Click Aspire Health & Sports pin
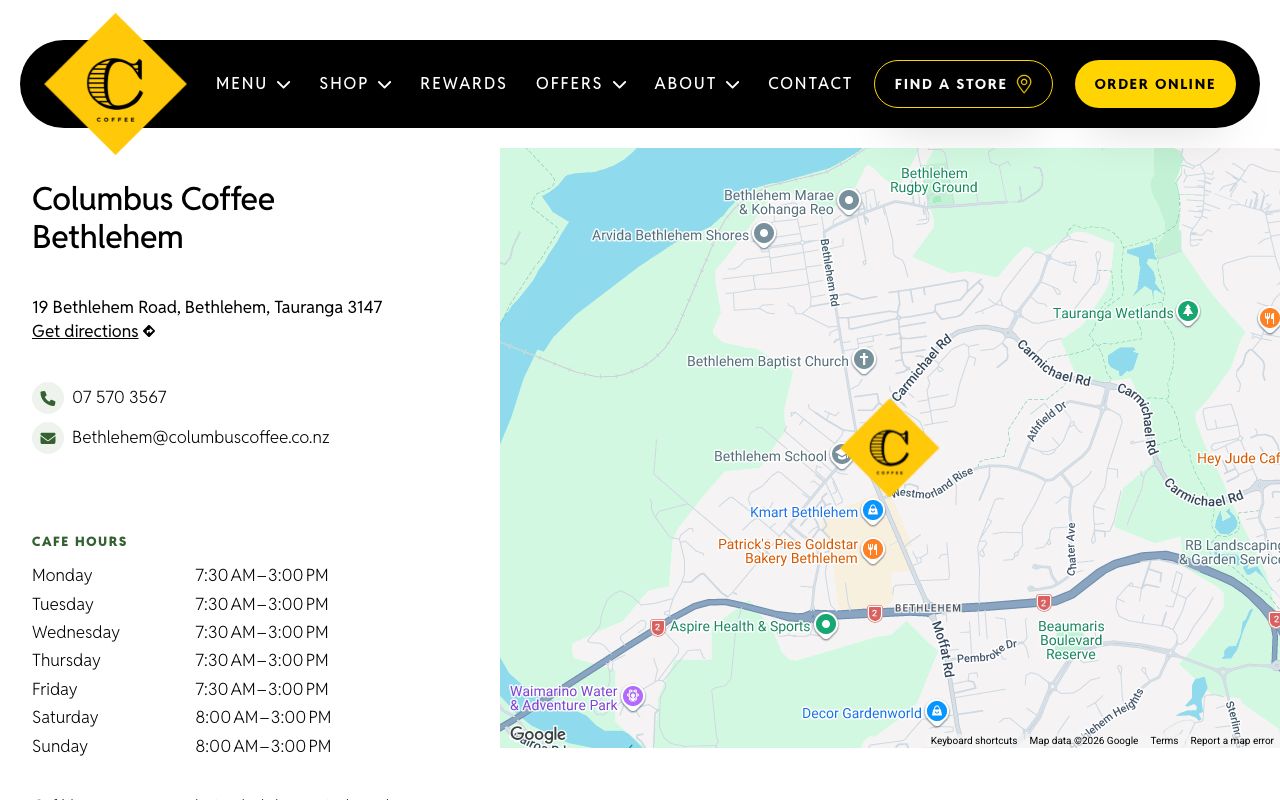This screenshot has width=1280, height=800. coord(825,626)
